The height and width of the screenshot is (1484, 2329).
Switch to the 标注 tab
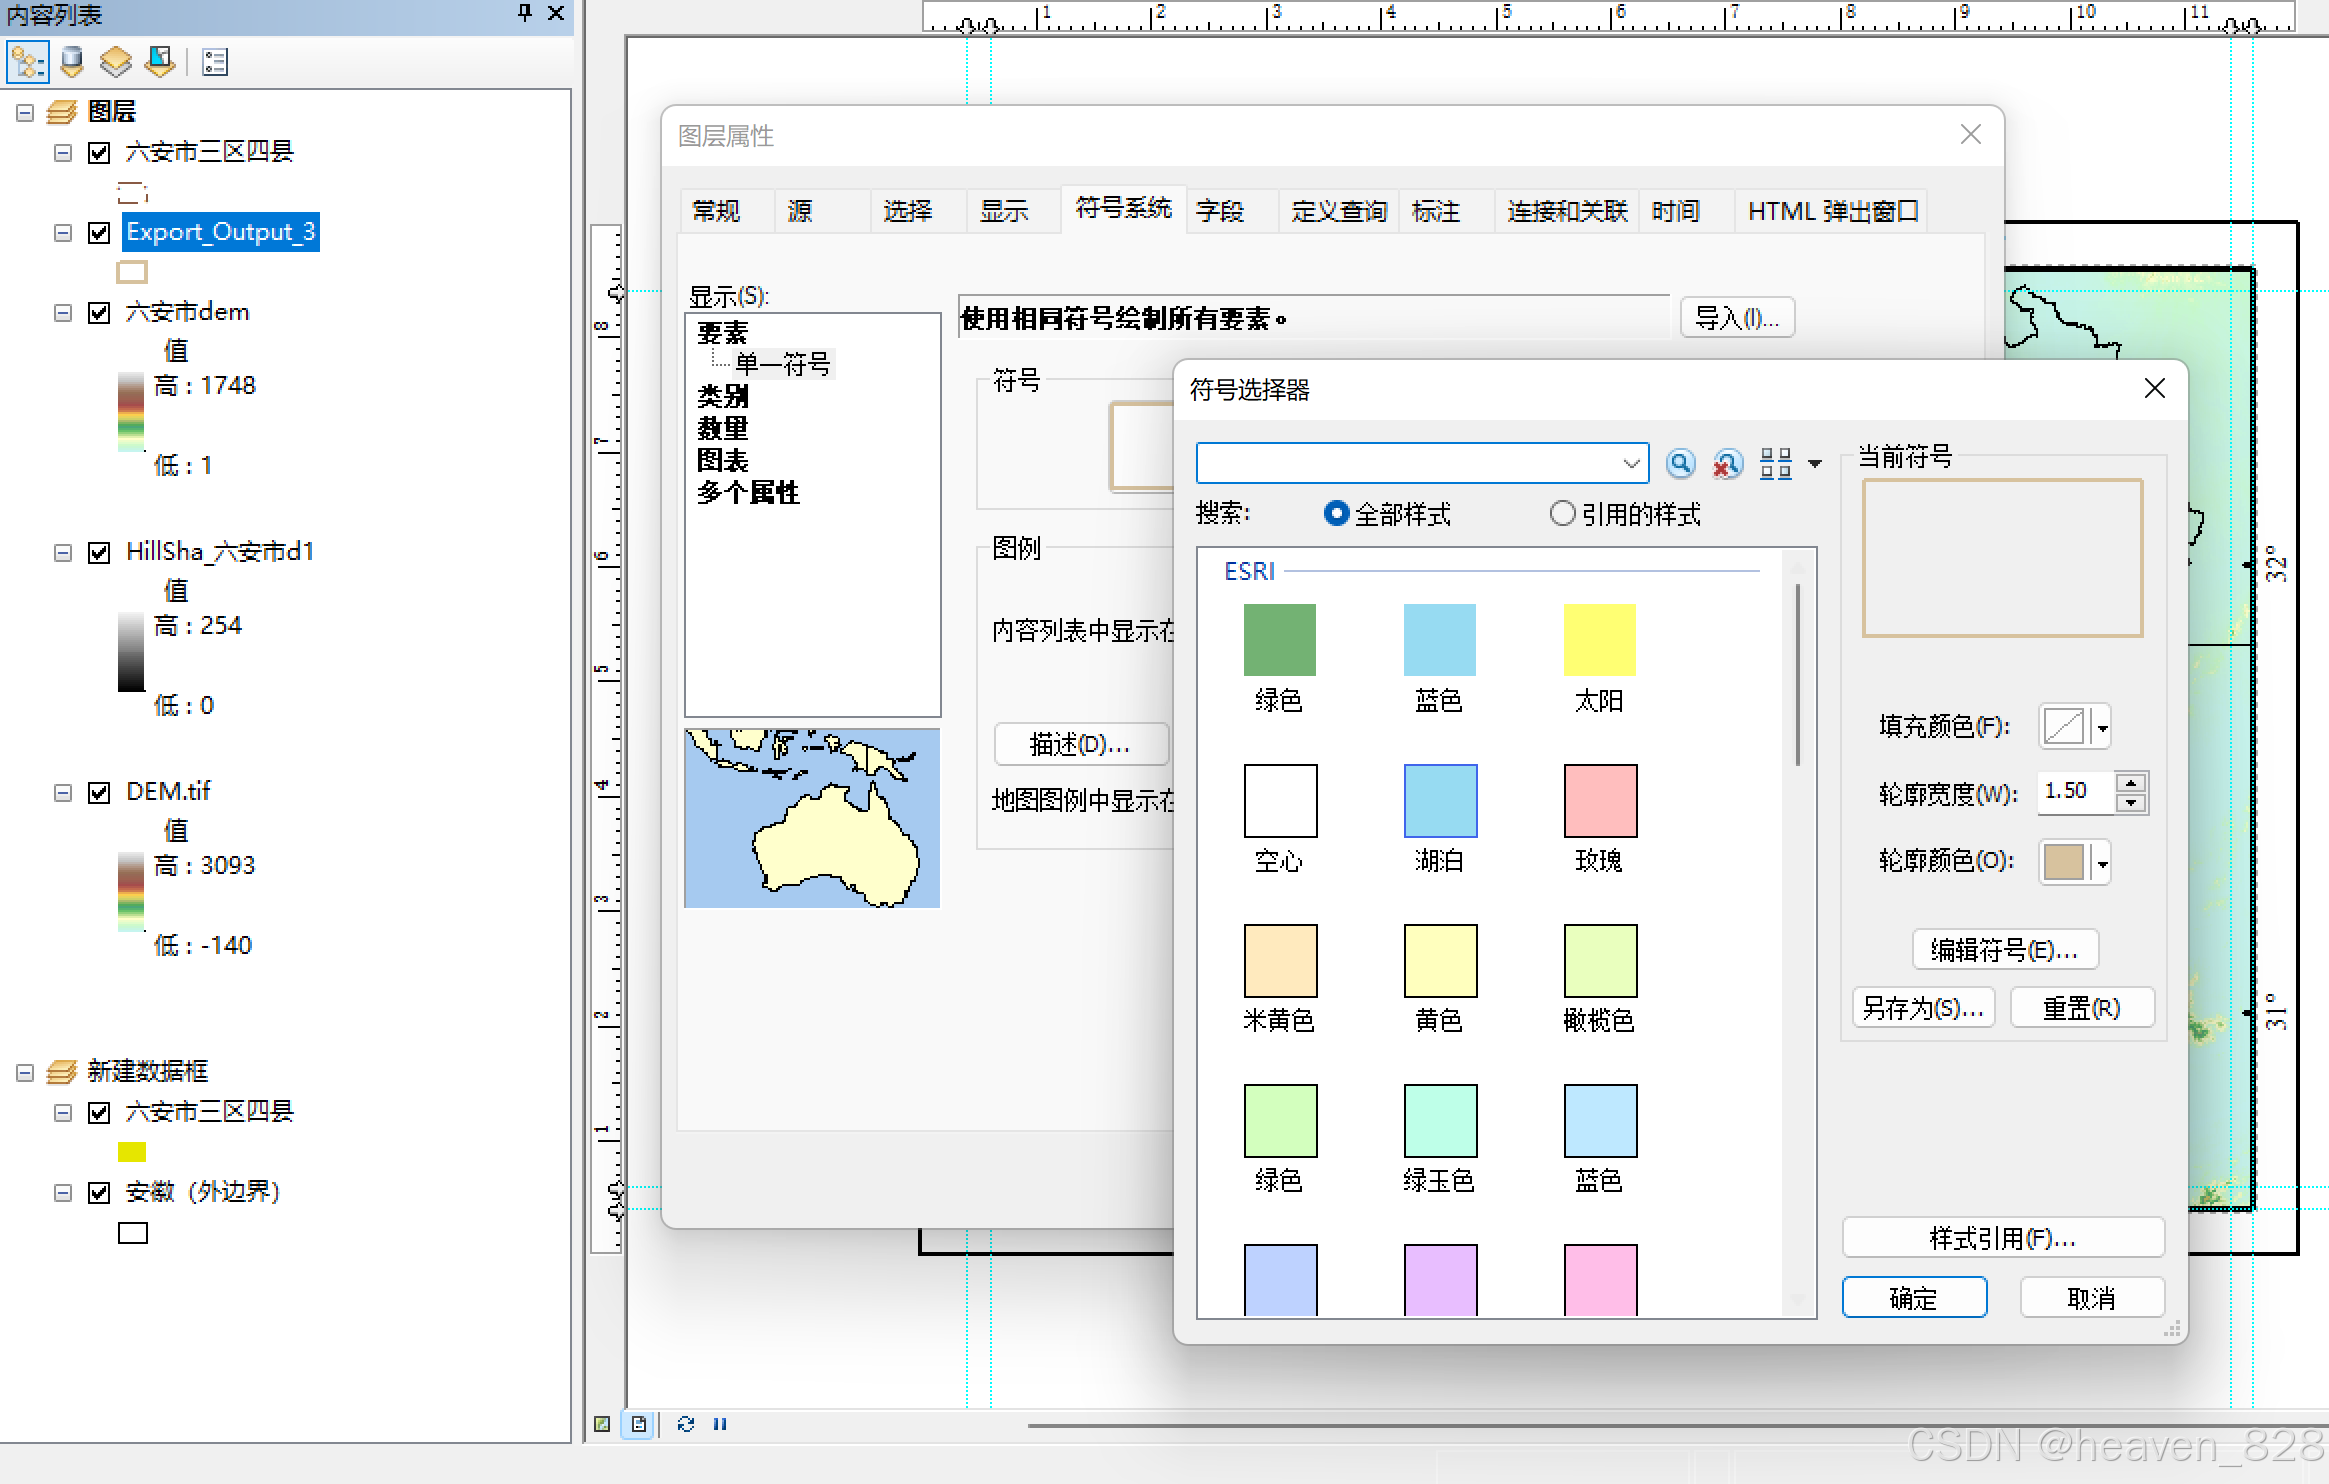pos(1435,211)
